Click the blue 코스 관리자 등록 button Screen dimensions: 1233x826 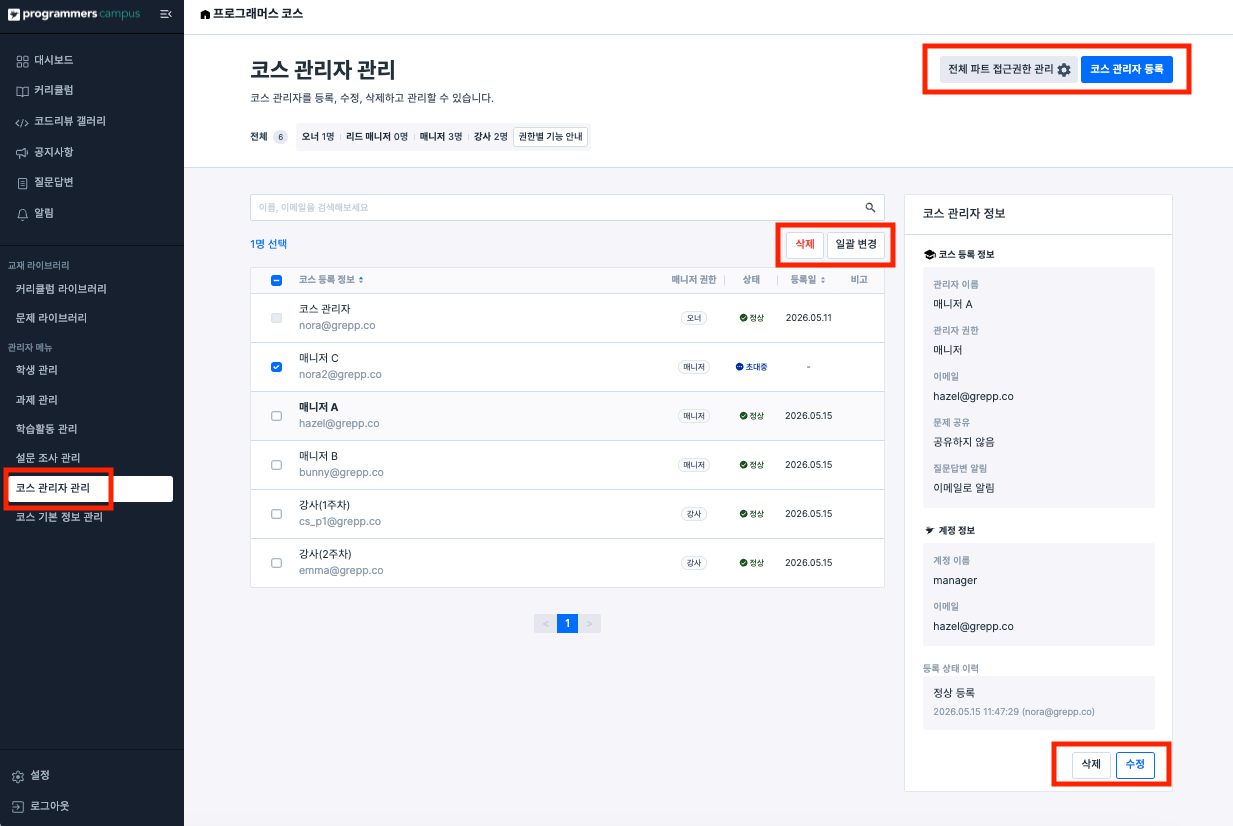point(1126,69)
